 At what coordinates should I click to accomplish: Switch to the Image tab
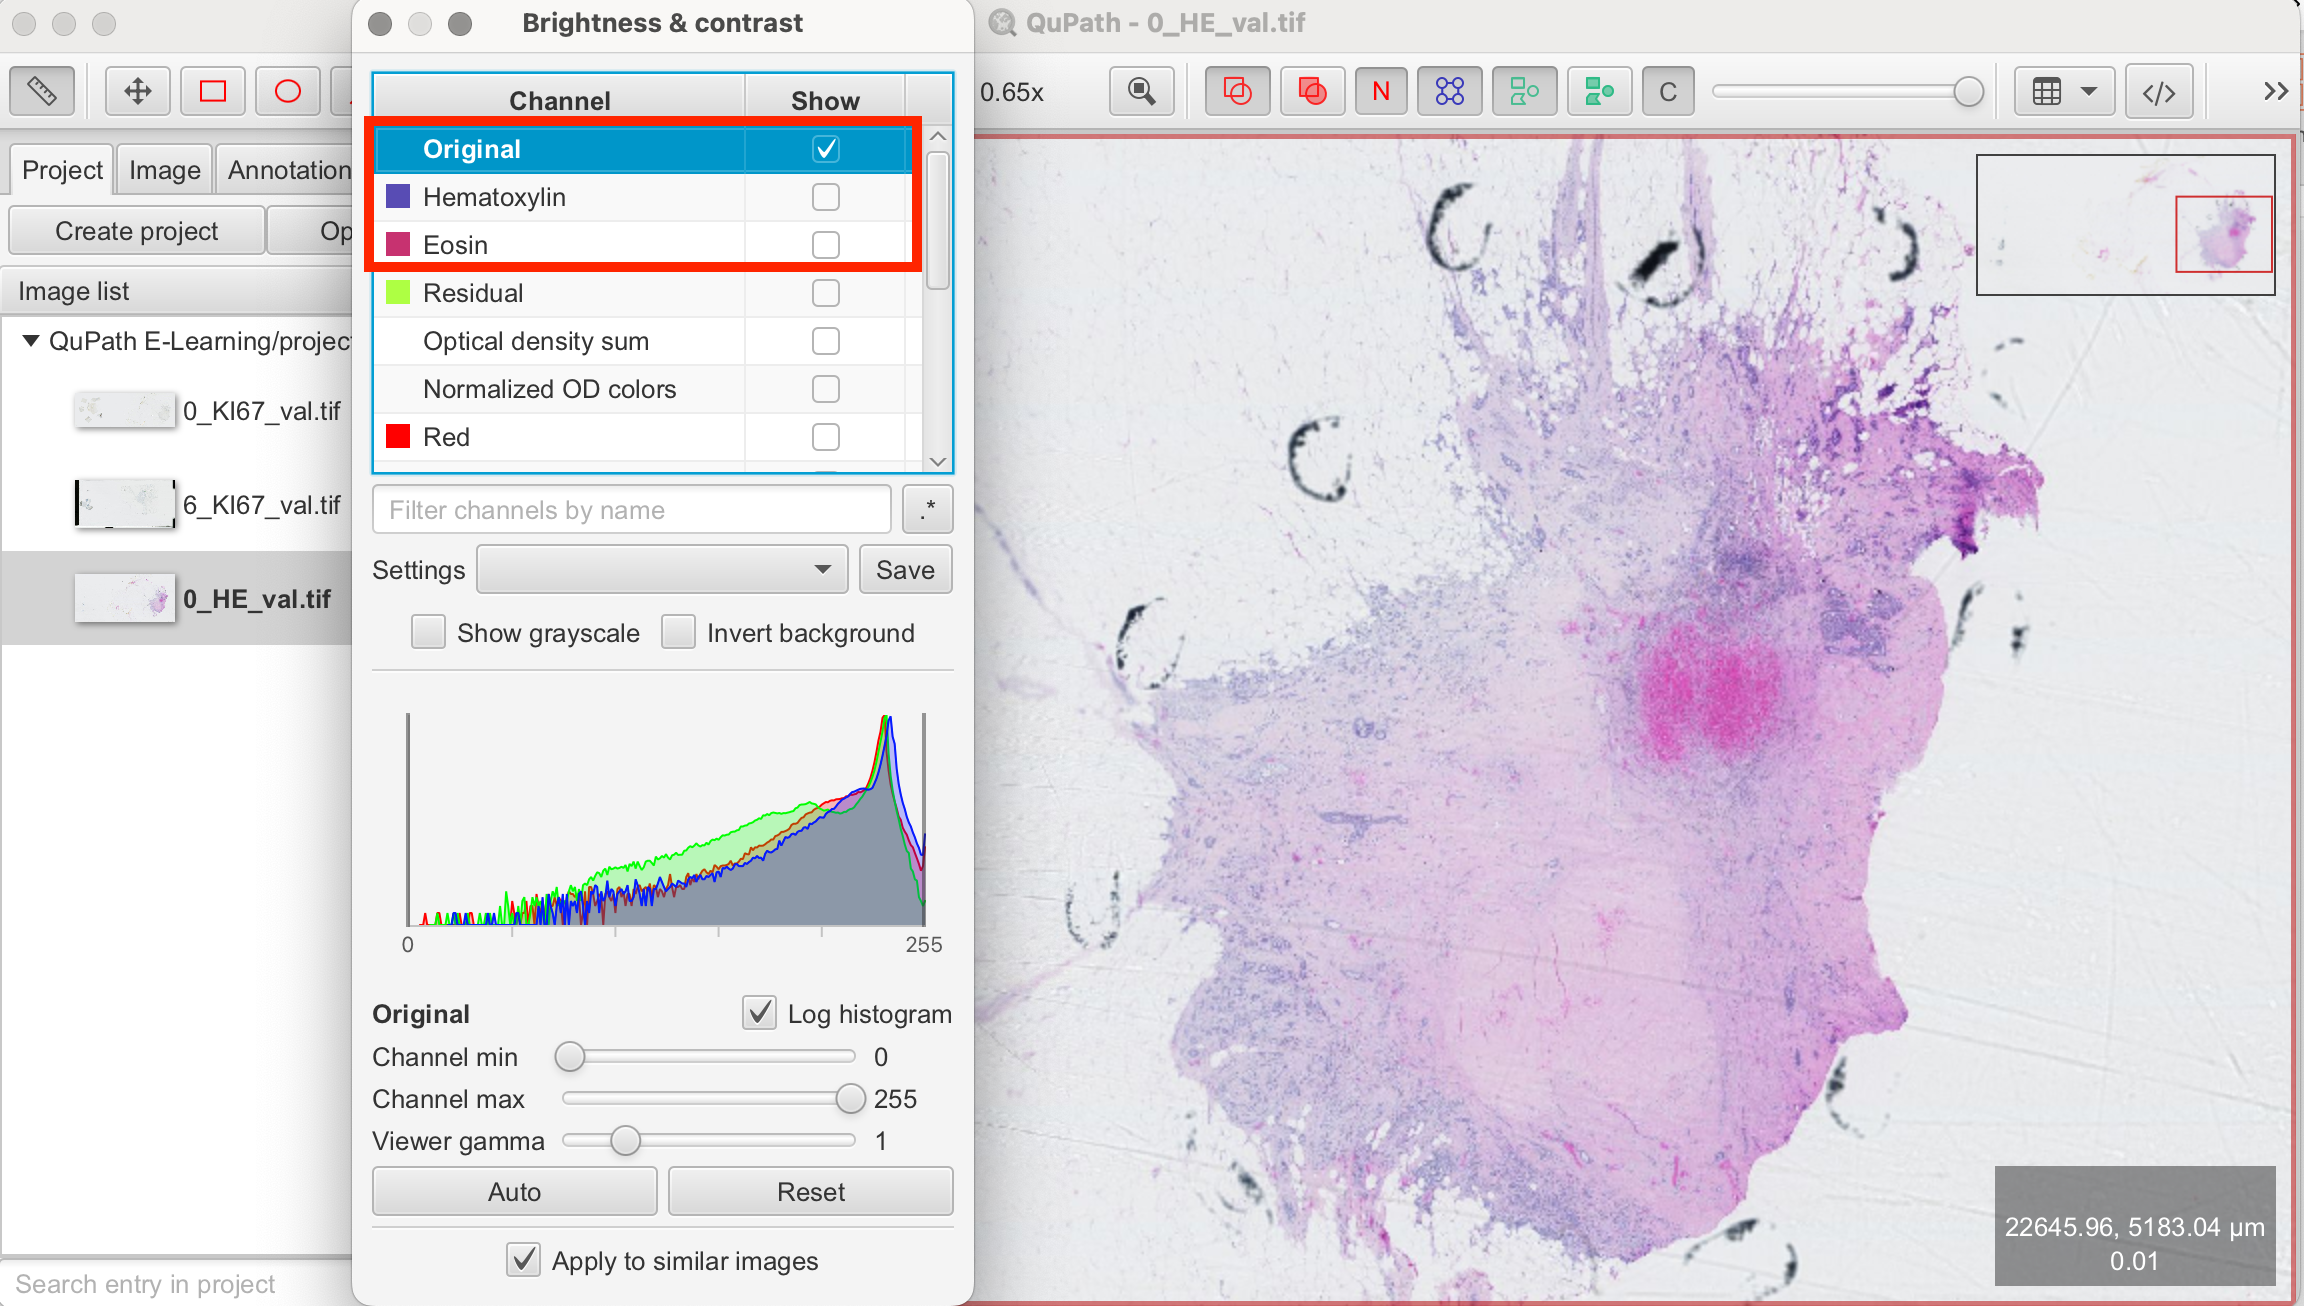tap(164, 170)
